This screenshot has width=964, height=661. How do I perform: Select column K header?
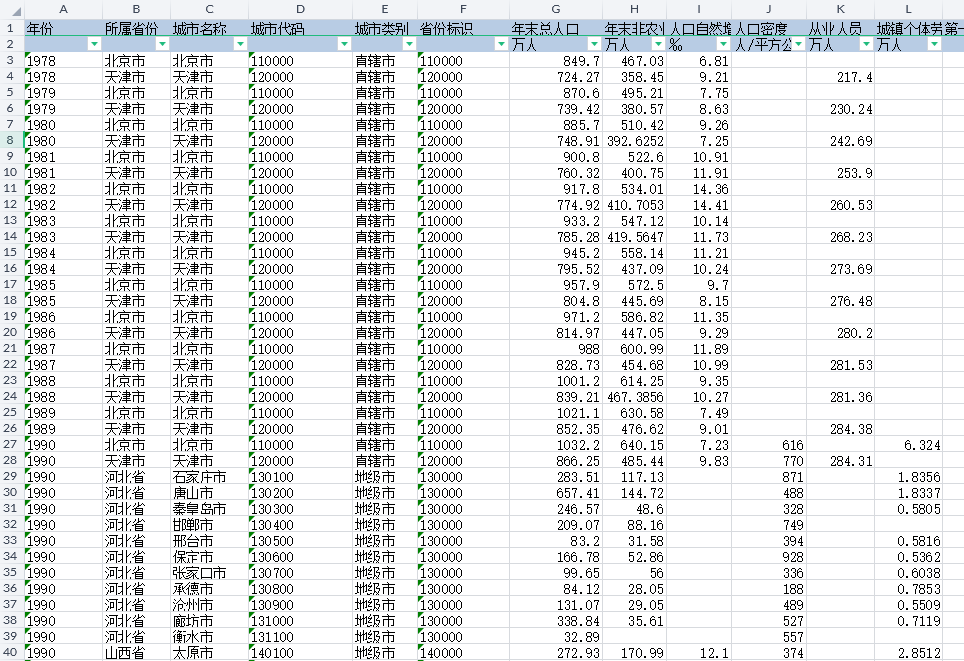pyautogui.click(x=840, y=9)
